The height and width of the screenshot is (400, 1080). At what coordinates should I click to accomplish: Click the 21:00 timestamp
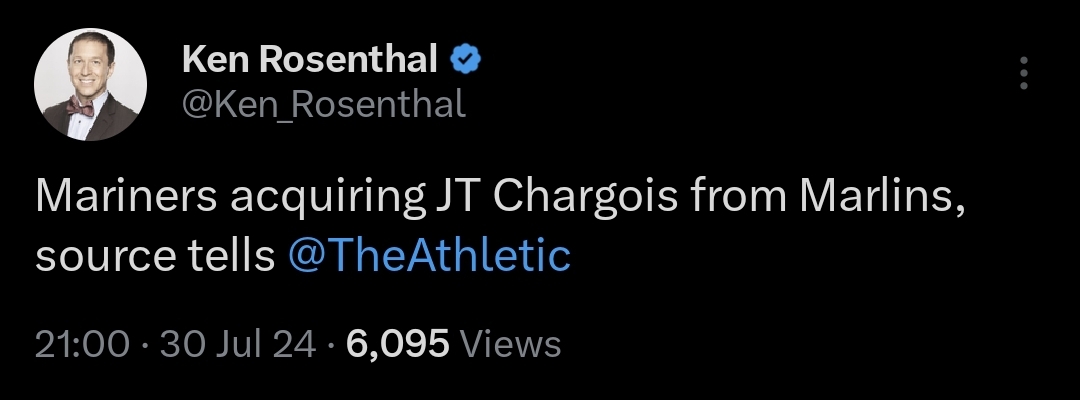click(81, 344)
